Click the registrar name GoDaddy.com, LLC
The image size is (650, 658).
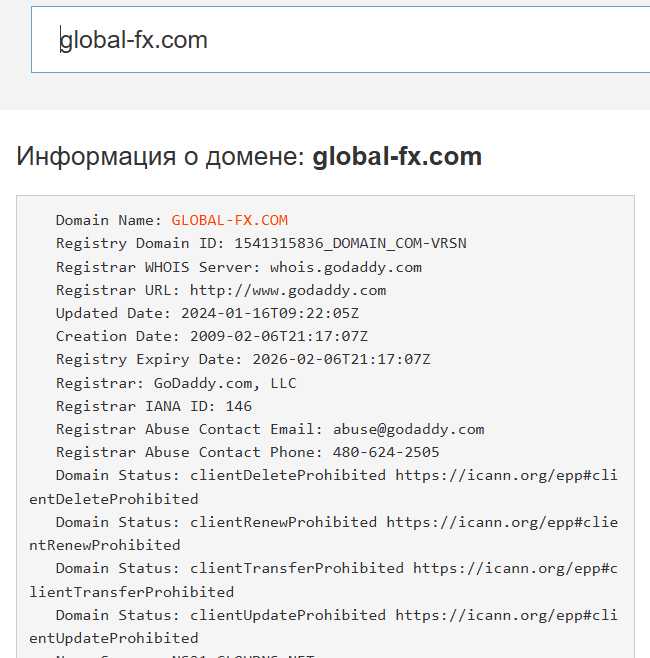pyautogui.click(x=225, y=383)
